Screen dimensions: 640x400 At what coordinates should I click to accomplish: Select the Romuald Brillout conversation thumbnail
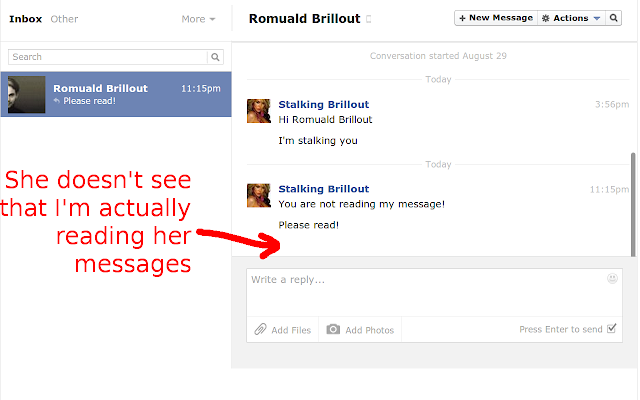(x=27, y=94)
